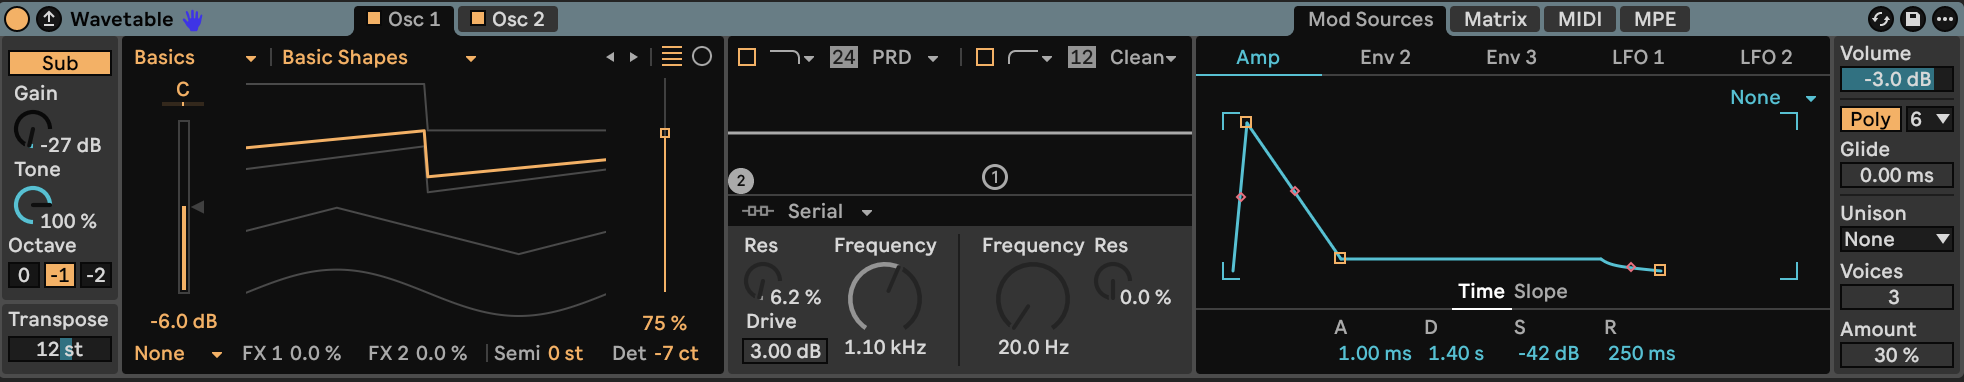
Task: Toggle the Osc 2 on/off square
Action: point(477,18)
